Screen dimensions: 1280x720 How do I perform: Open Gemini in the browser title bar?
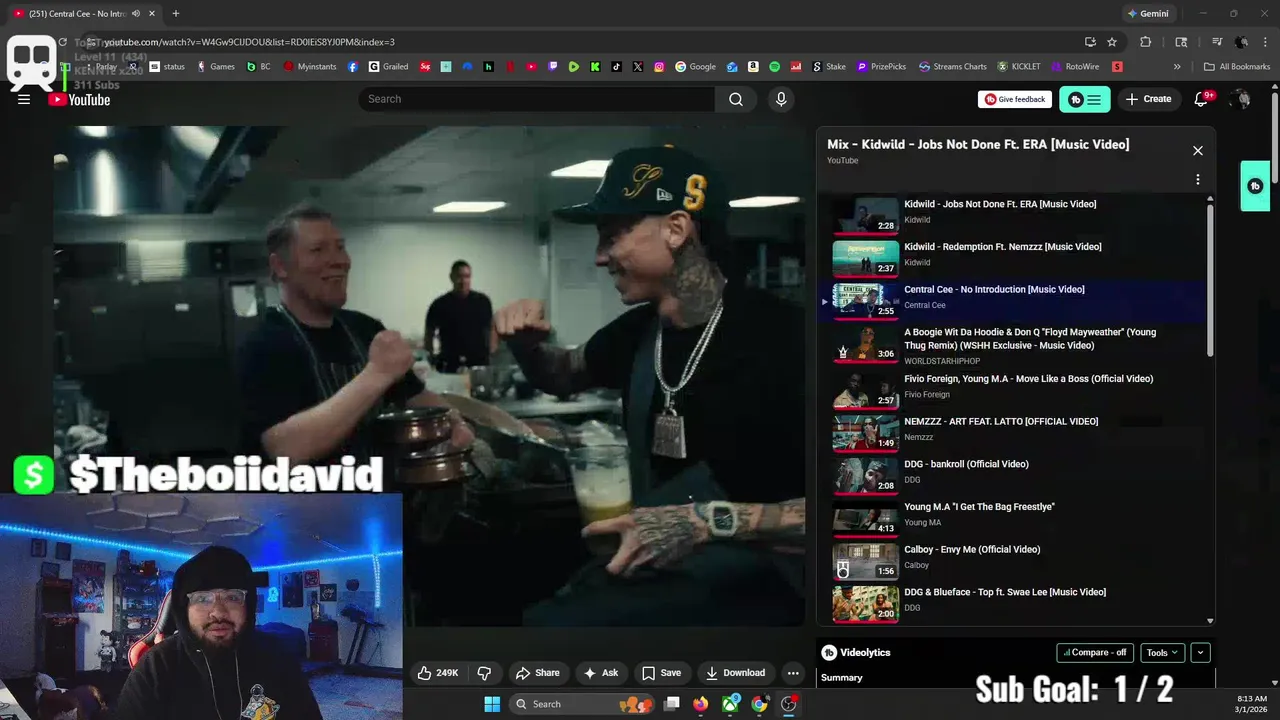[x=1147, y=14]
